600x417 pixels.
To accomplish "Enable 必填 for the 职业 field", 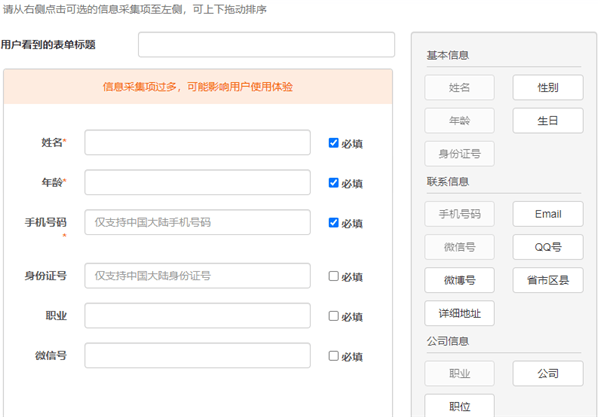I will pos(333,316).
